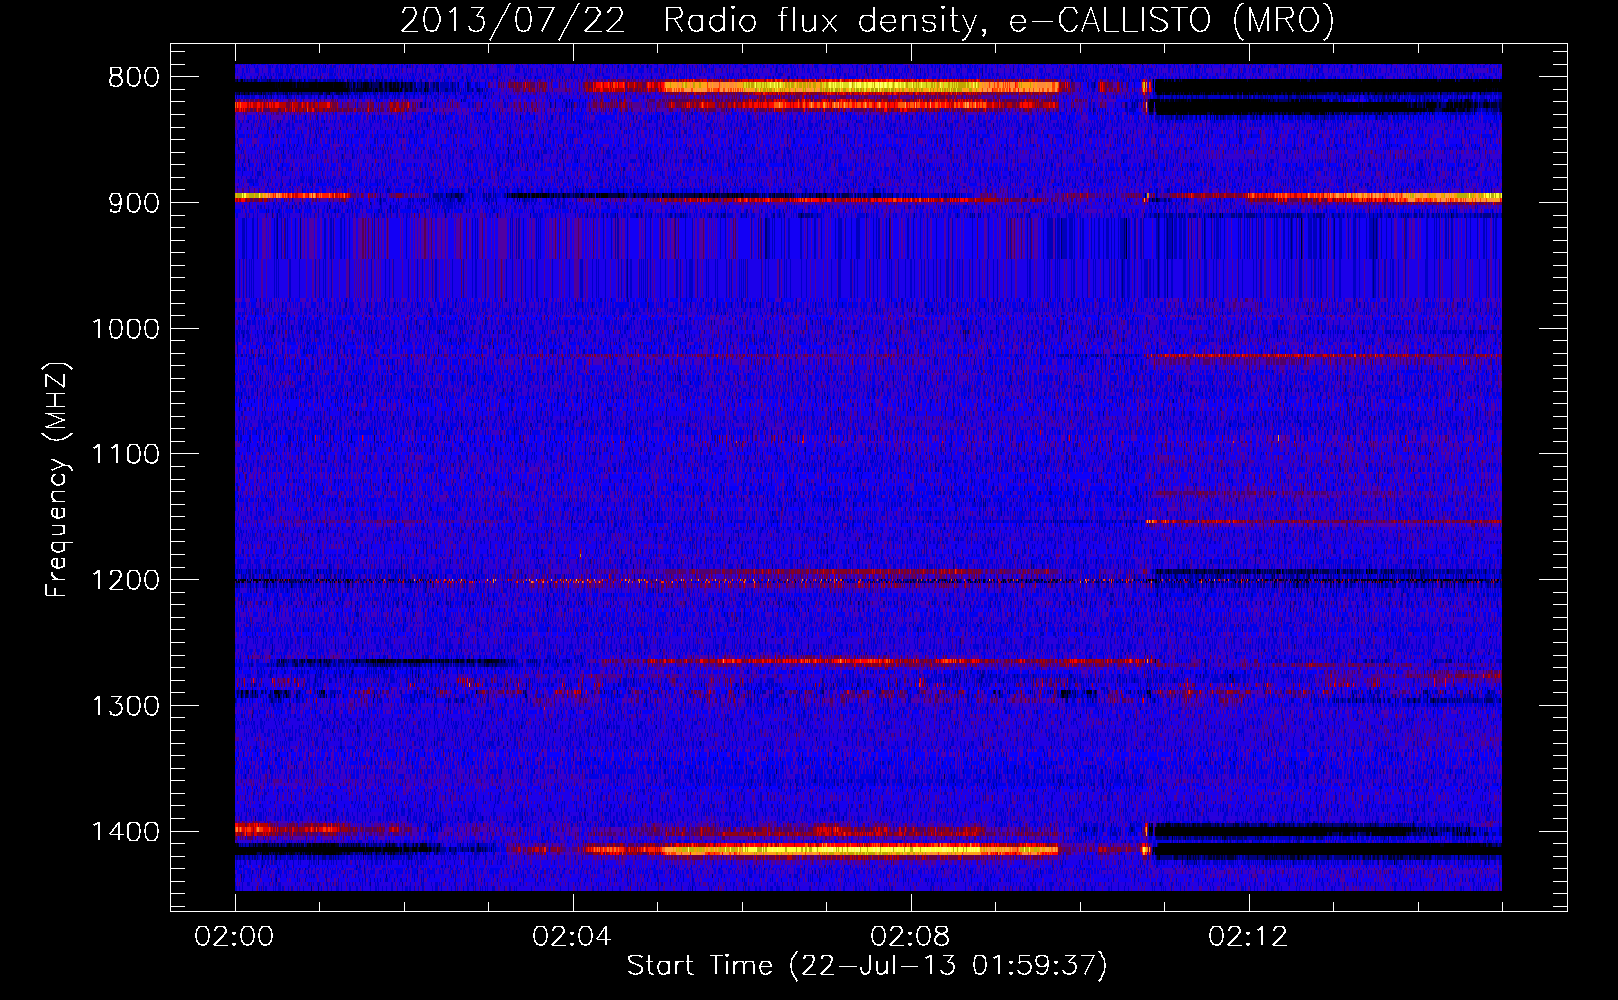Image resolution: width=1618 pixels, height=1000 pixels.
Task: Click the 1300 frequency tick label
Action: click(125, 707)
